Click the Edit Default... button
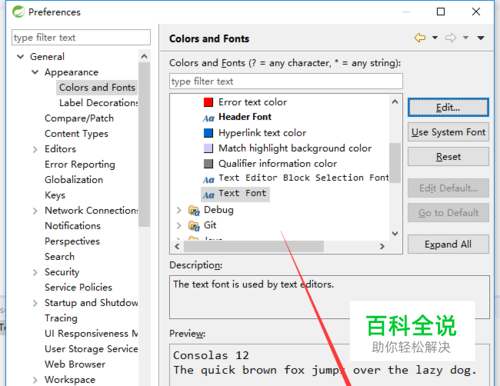 [x=448, y=188]
